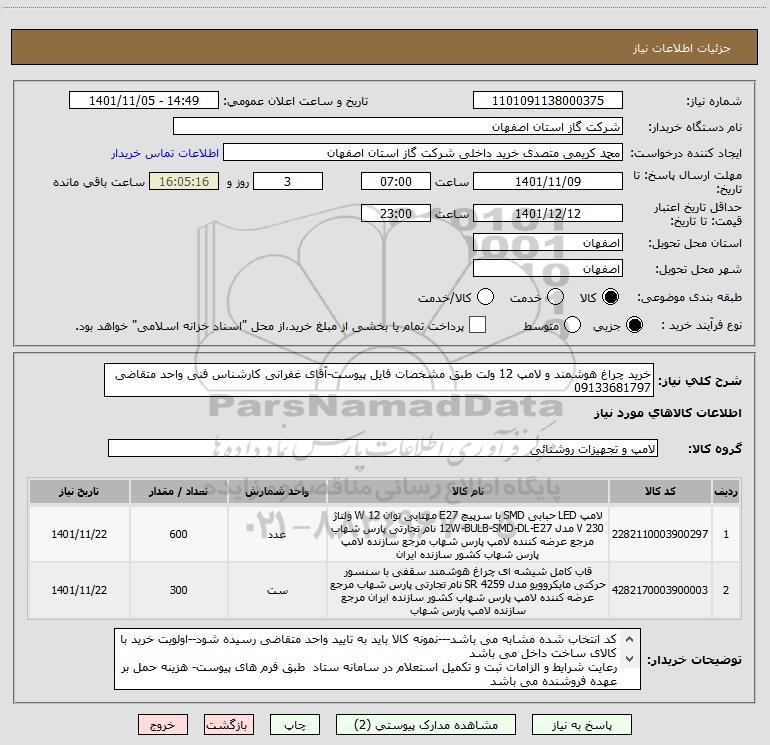The image size is (770, 745).
Task: Click the استان محل تحویل field اصفهان
Action: pos(548,243)
